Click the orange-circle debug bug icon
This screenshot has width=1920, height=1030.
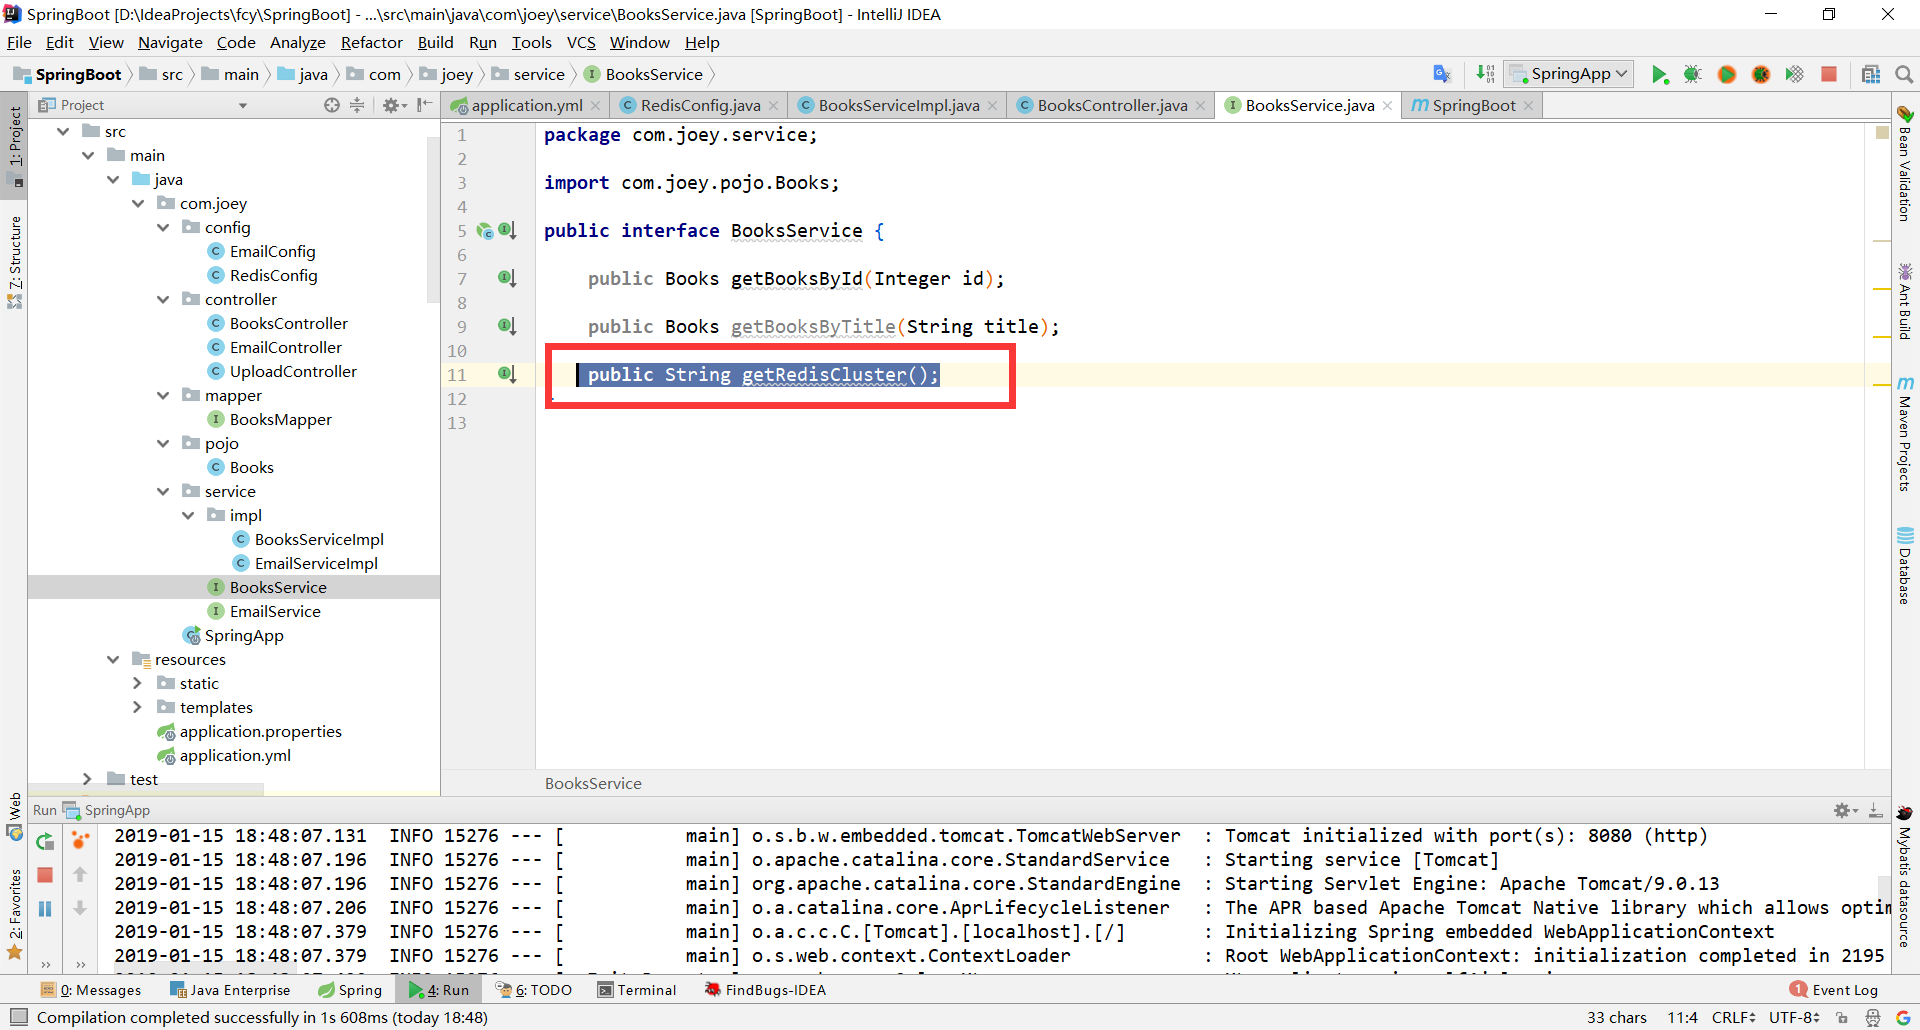click(1761, 74)
